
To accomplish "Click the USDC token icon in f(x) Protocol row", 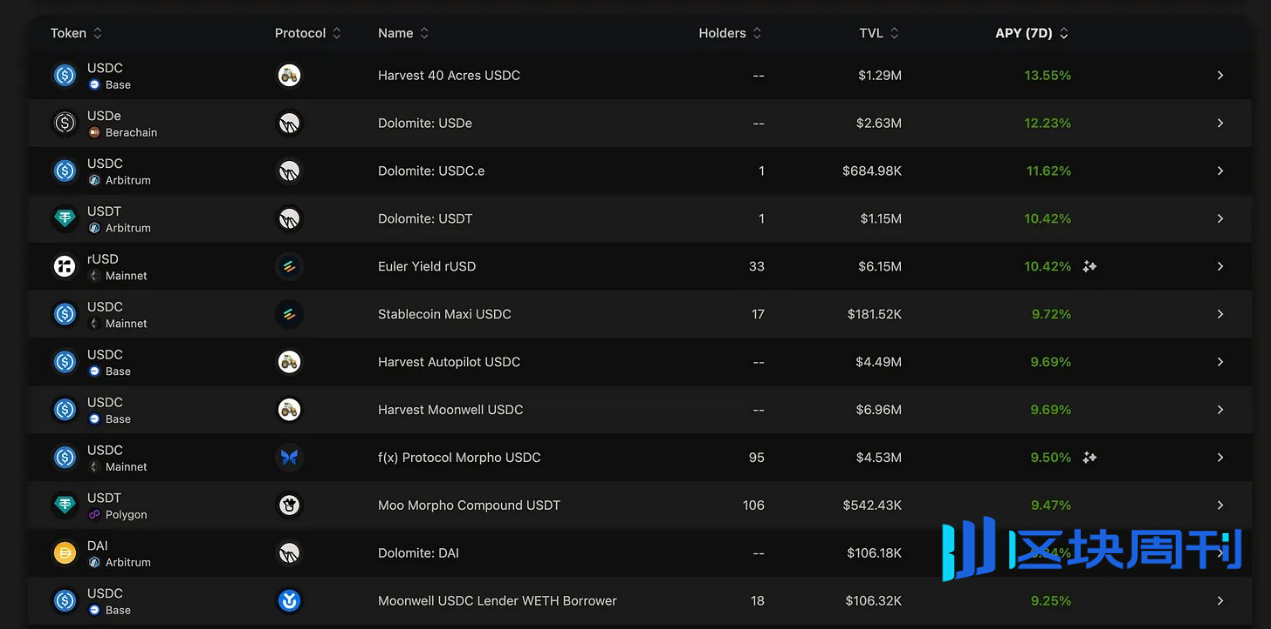I will point(65,457).
